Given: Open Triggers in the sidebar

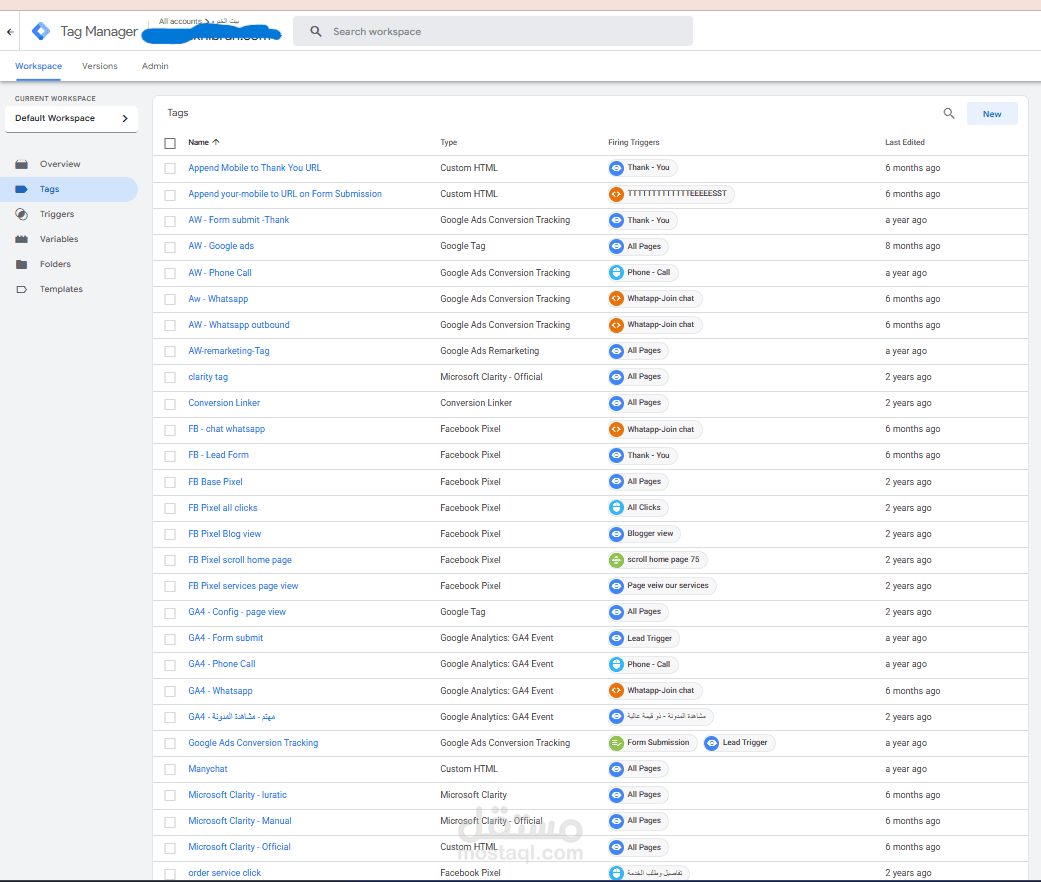Looking at the screenshot, I should pos(57,214).
